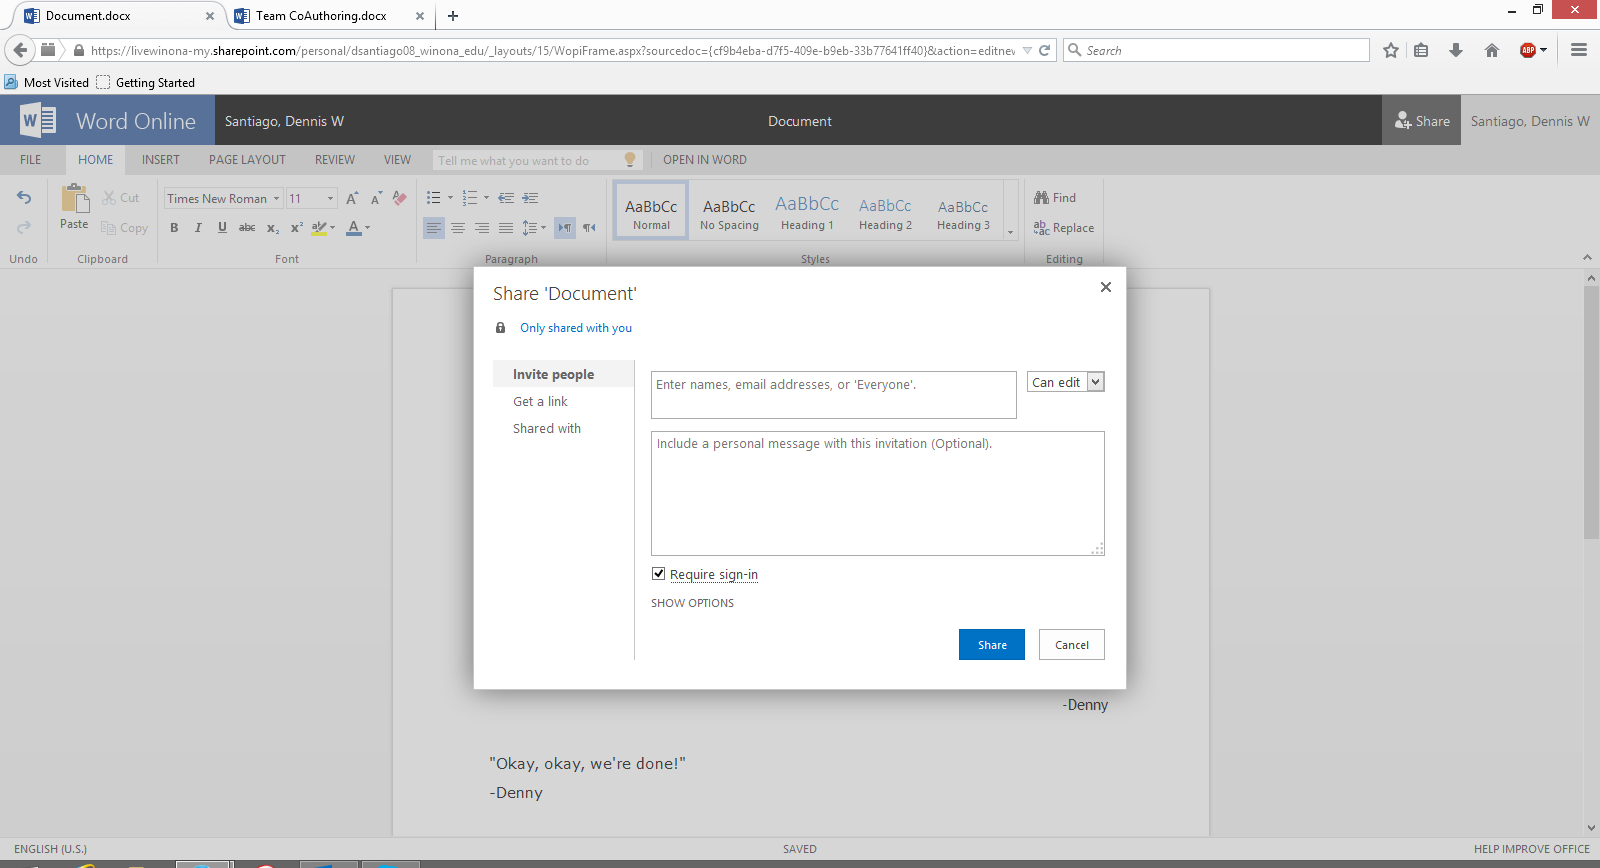Expand the Times New Roman font dropdown
This screenshot has width=1600, height=868.
[x=277, y=199]
